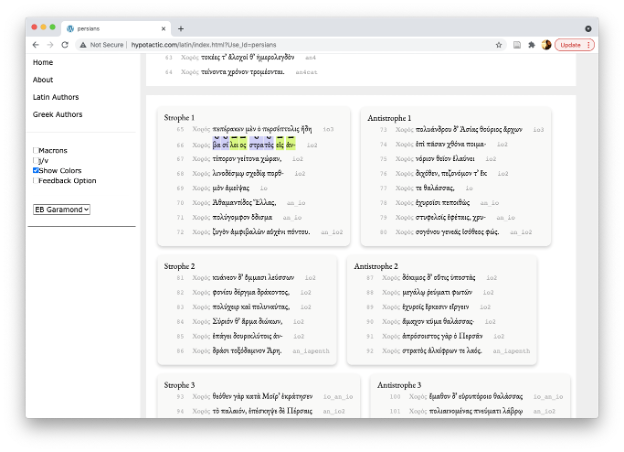Image resolution: width=624 pixels, height=452 pixels.
Task: Click line 87 text in Antistrophe 2
Action: (x=439, y=277)
